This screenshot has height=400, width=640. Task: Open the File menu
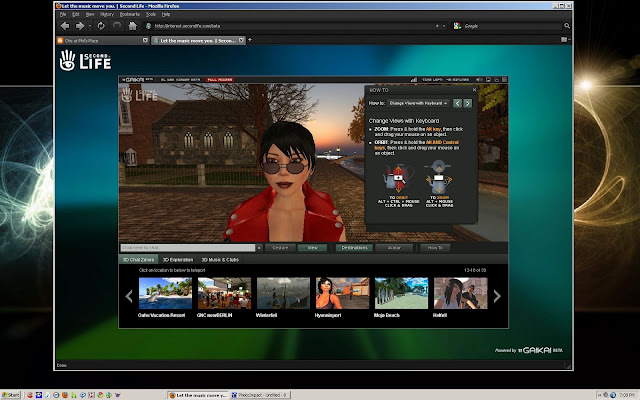click(x=63, y=14)
